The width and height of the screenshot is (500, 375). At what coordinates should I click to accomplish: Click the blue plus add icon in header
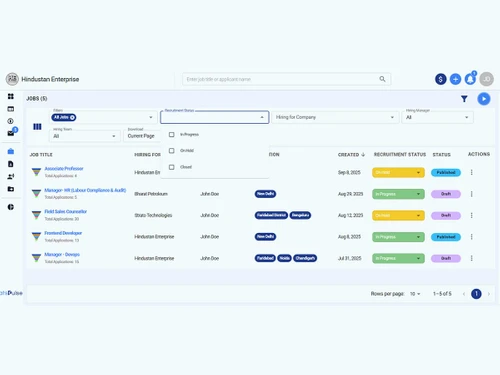455,79
